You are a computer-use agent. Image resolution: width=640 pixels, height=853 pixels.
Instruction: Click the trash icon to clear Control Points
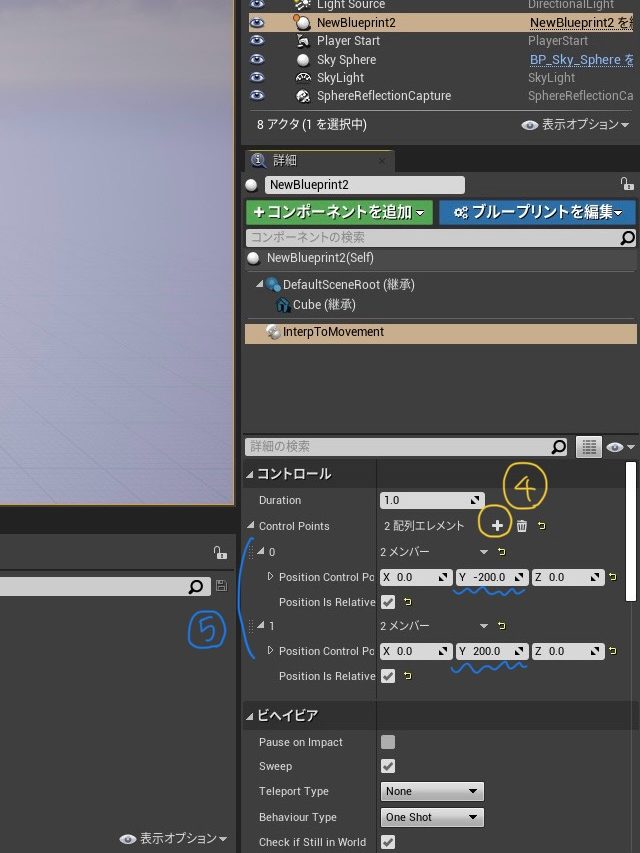tap(521, 526)
